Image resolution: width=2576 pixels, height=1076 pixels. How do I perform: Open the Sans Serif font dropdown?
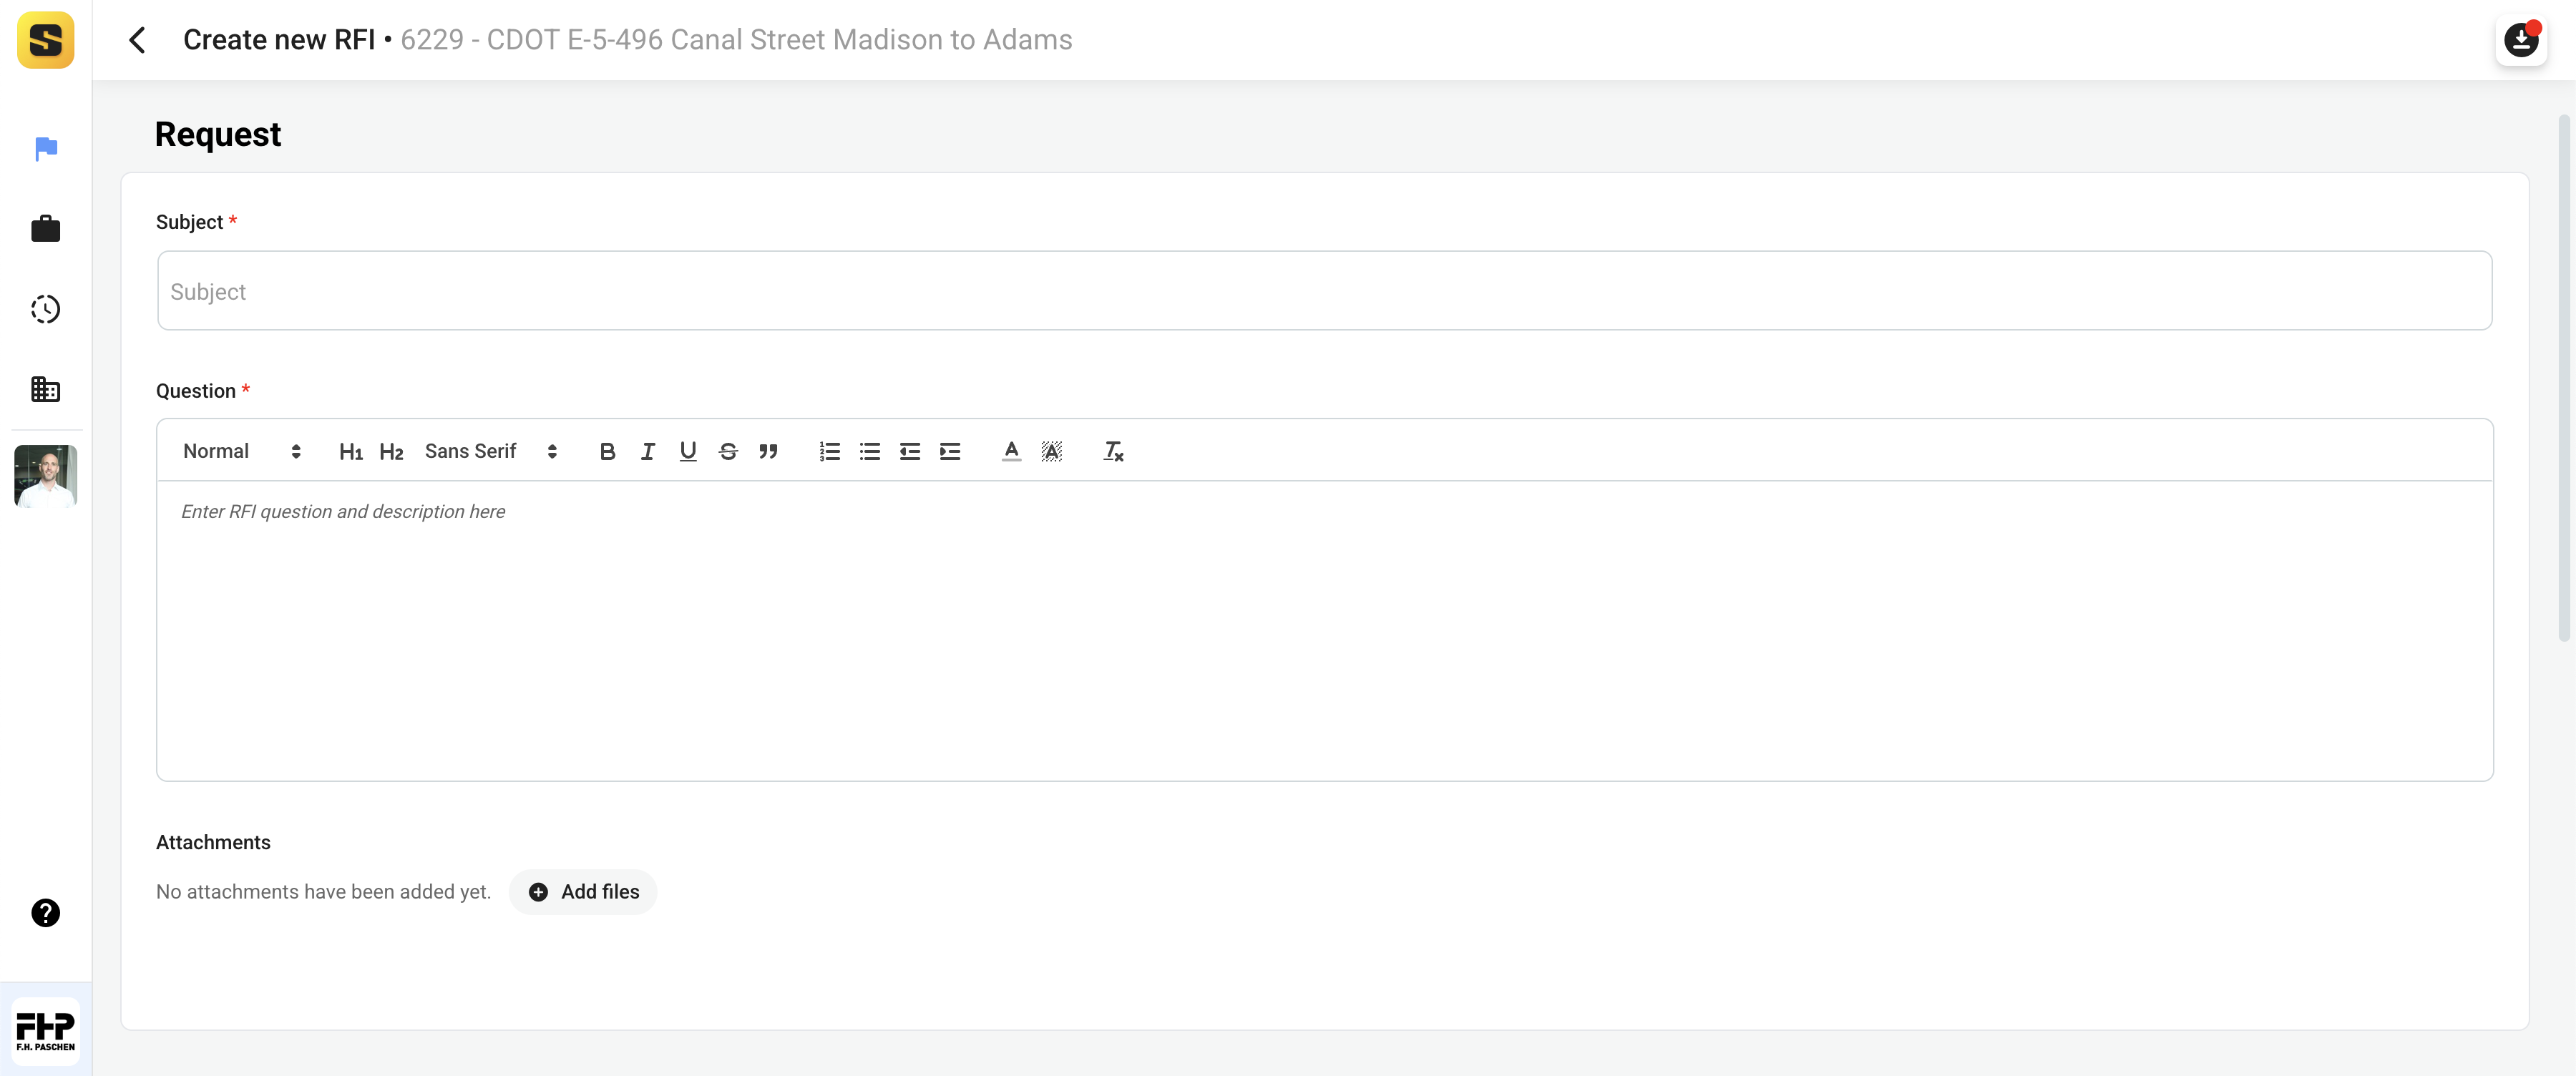(x=490, y=451)
